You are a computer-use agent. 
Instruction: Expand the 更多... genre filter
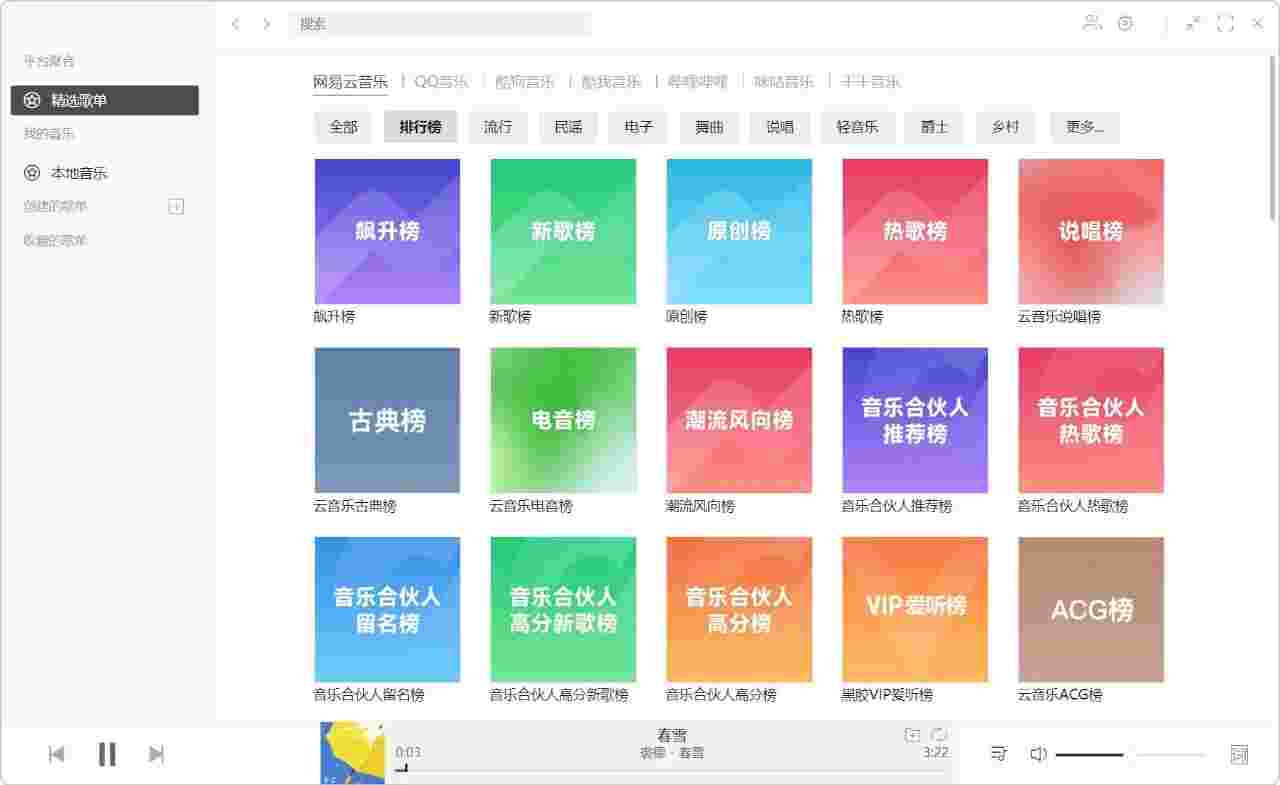coord(1084,127)
